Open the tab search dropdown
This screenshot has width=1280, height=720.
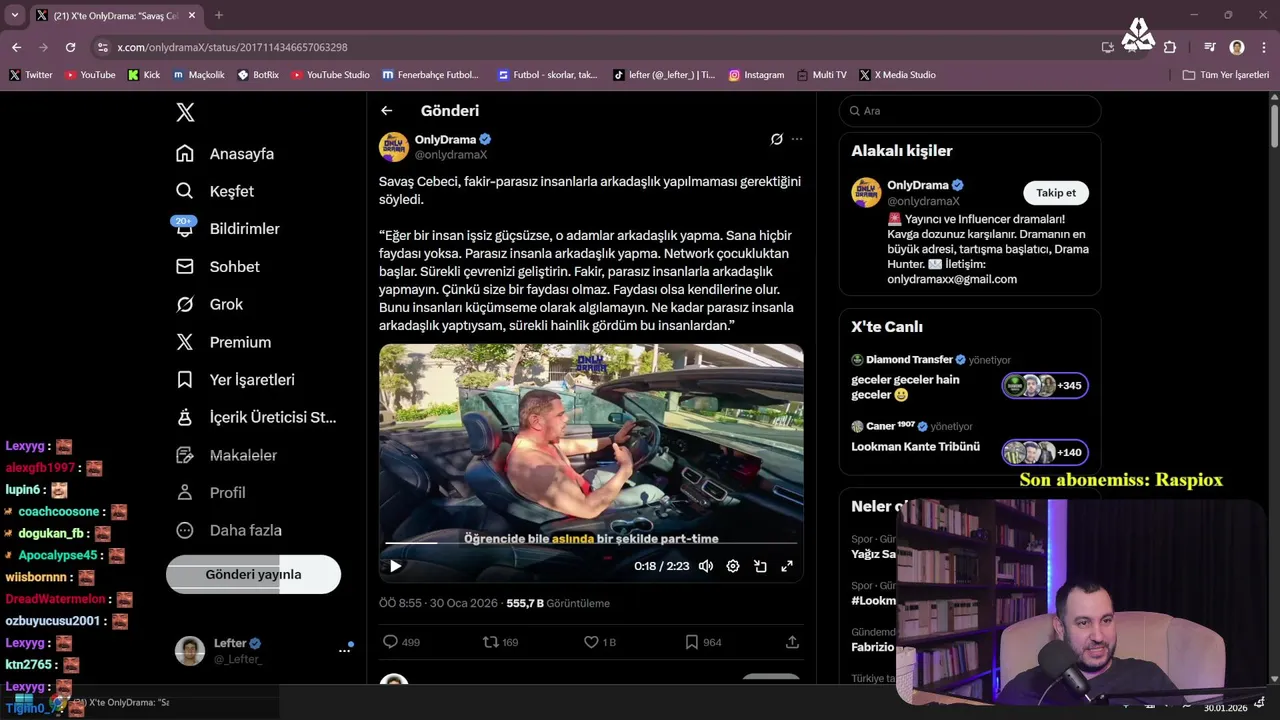click(15, 15)
